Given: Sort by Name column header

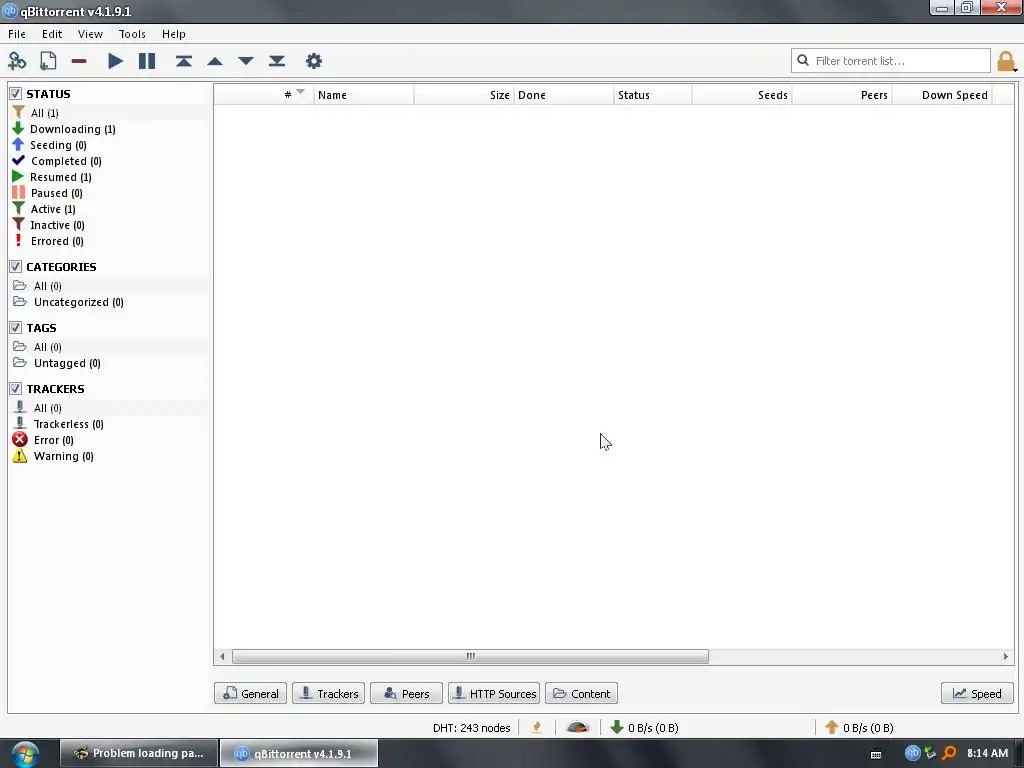Looking at the screenshot, I should click(364, 95).
